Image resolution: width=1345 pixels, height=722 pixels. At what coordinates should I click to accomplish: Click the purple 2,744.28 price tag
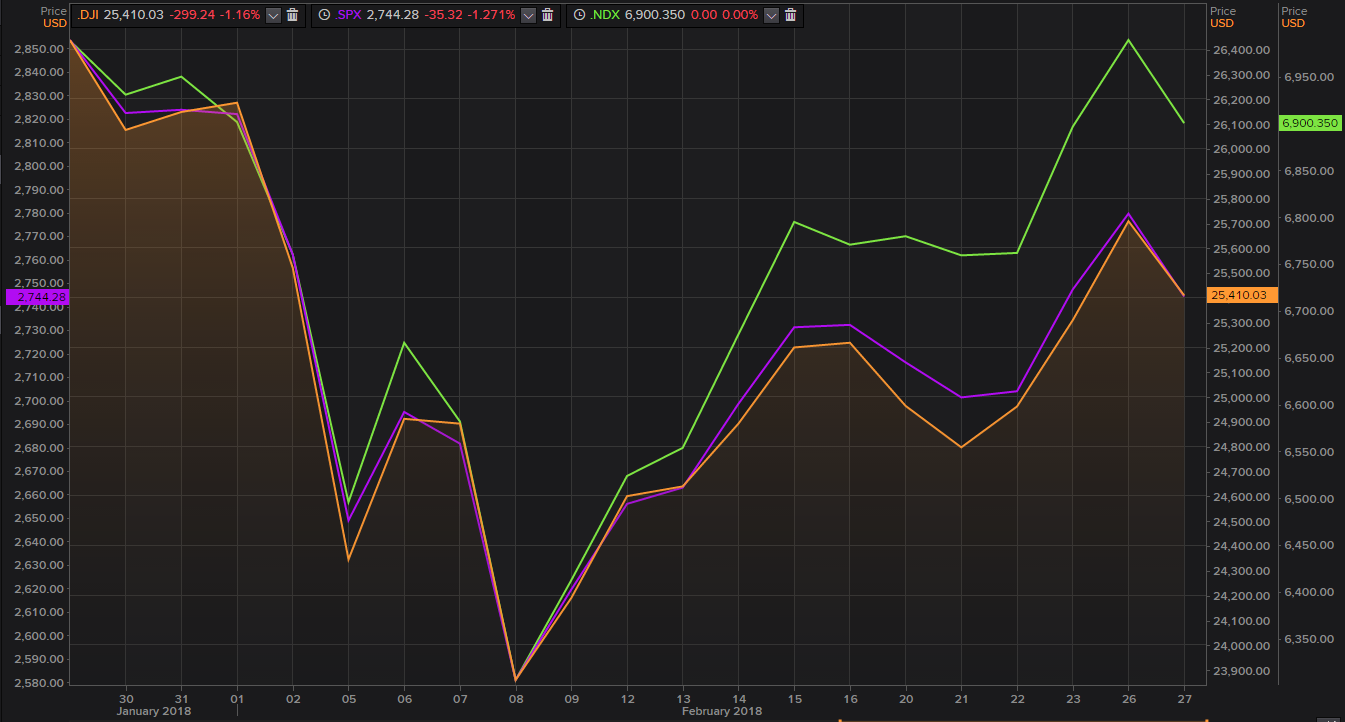pyautogui.click(x=37, y=297)
